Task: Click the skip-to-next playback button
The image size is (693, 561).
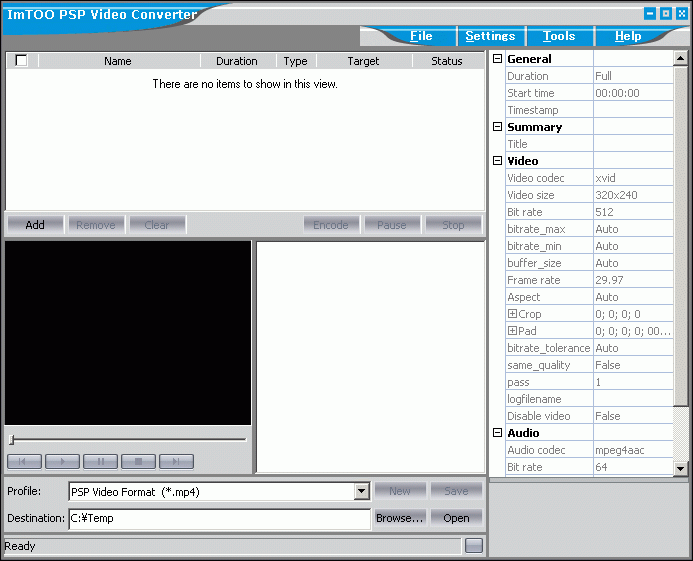Action: pyautogui.click(x=176, y=461)
